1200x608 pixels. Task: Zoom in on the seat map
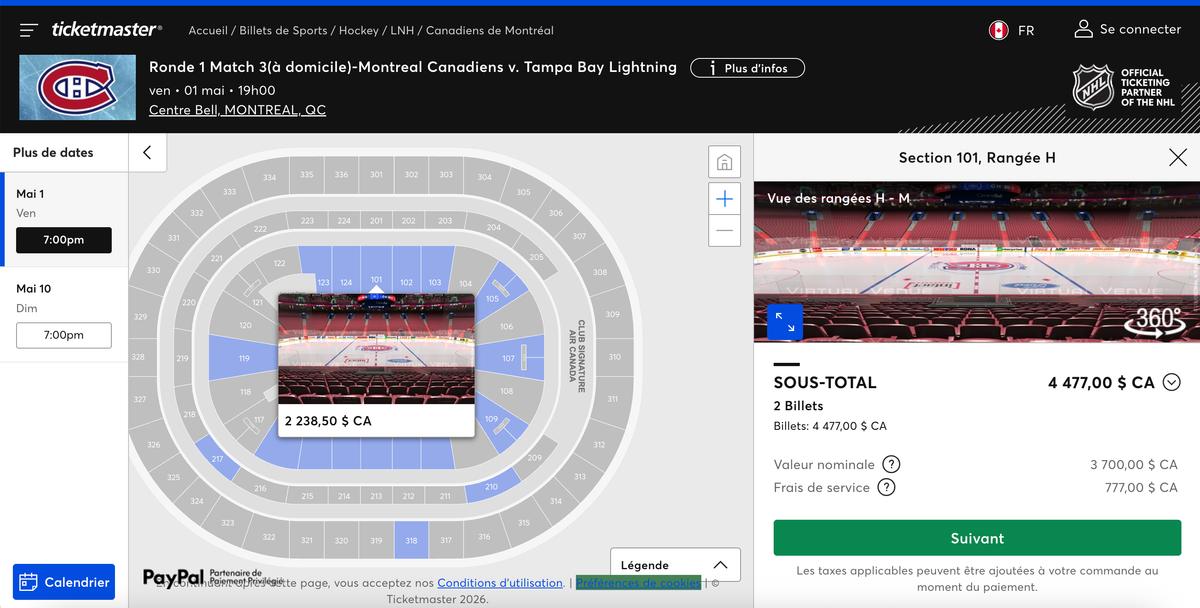point(724,199)
